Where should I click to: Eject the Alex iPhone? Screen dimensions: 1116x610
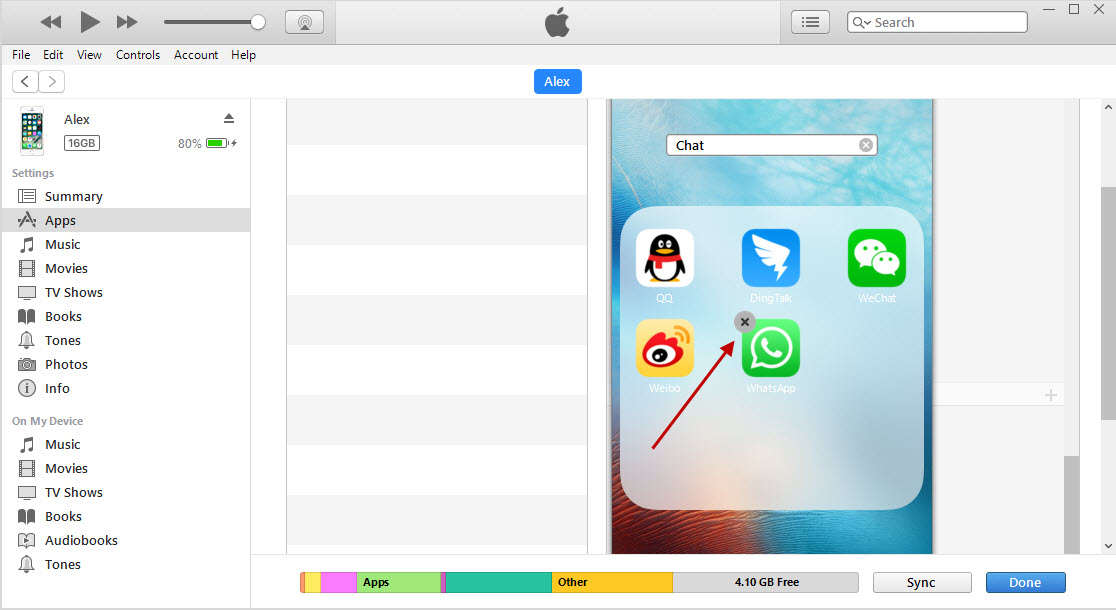tap(228, 118)
